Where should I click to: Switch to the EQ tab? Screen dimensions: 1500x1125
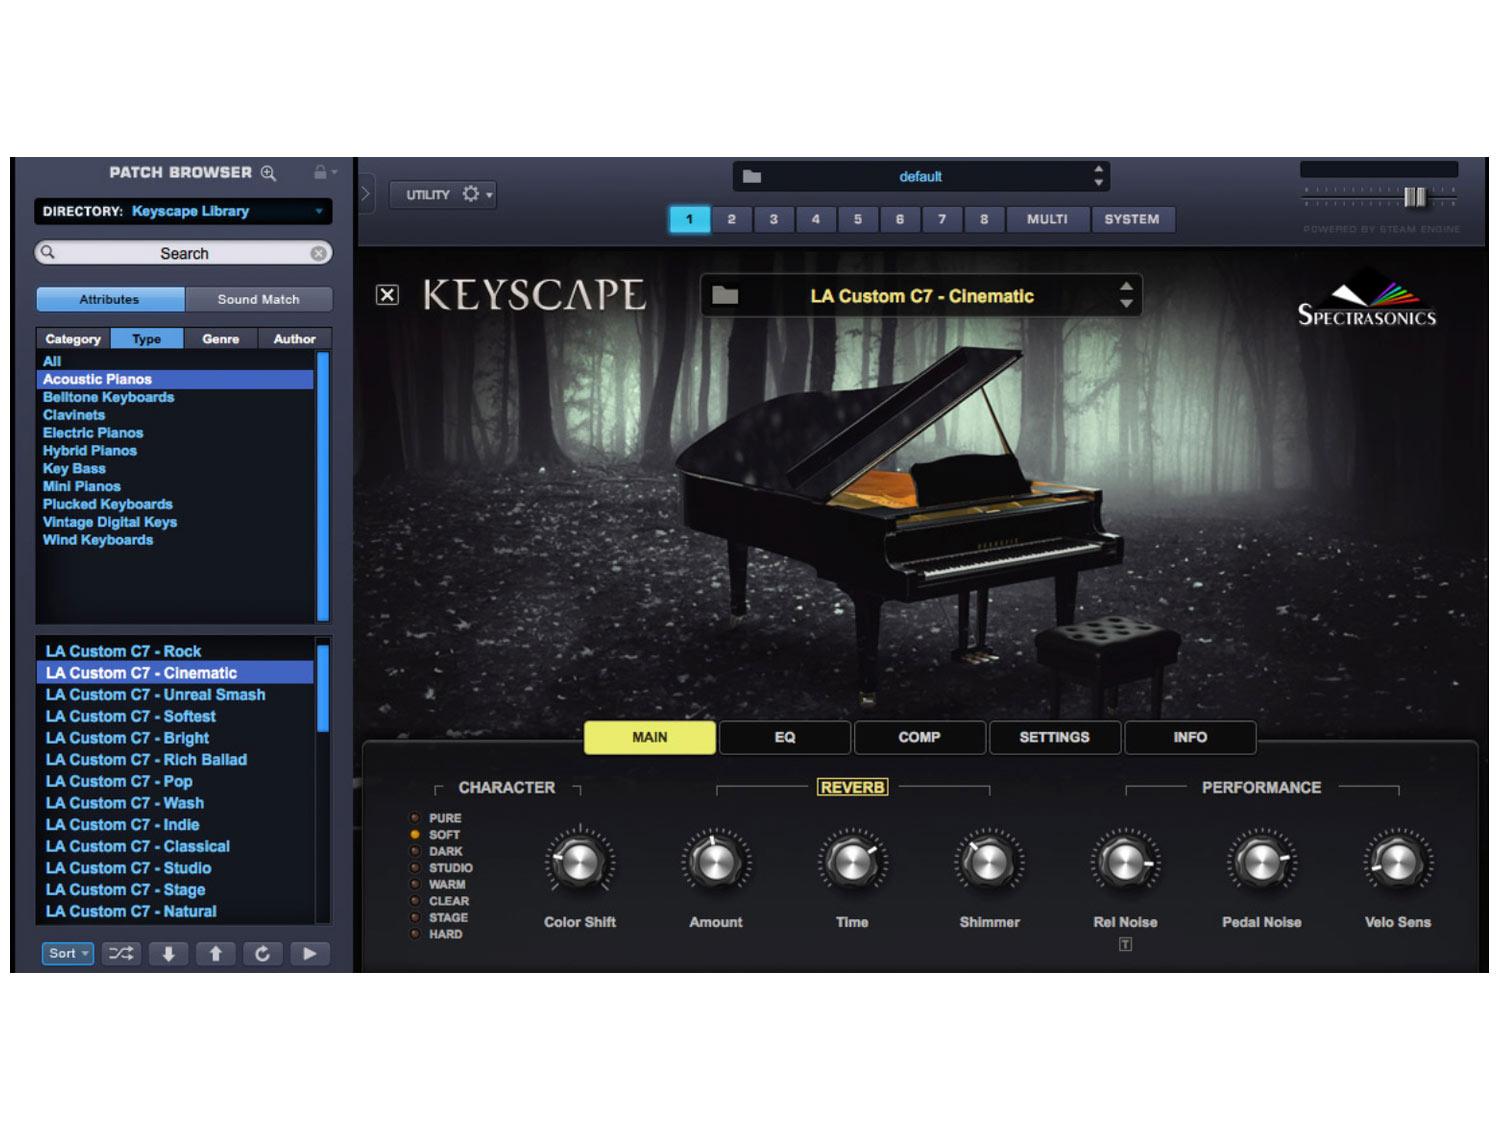(x=785, y=738)
